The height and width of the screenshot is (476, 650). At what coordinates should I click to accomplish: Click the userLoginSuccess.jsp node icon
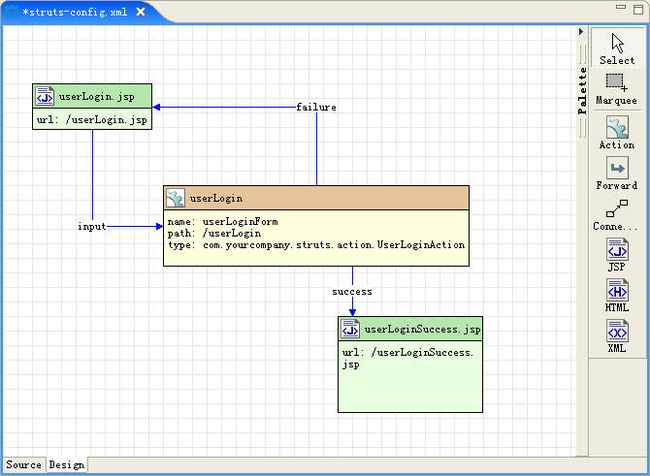[x=350, y=329]
